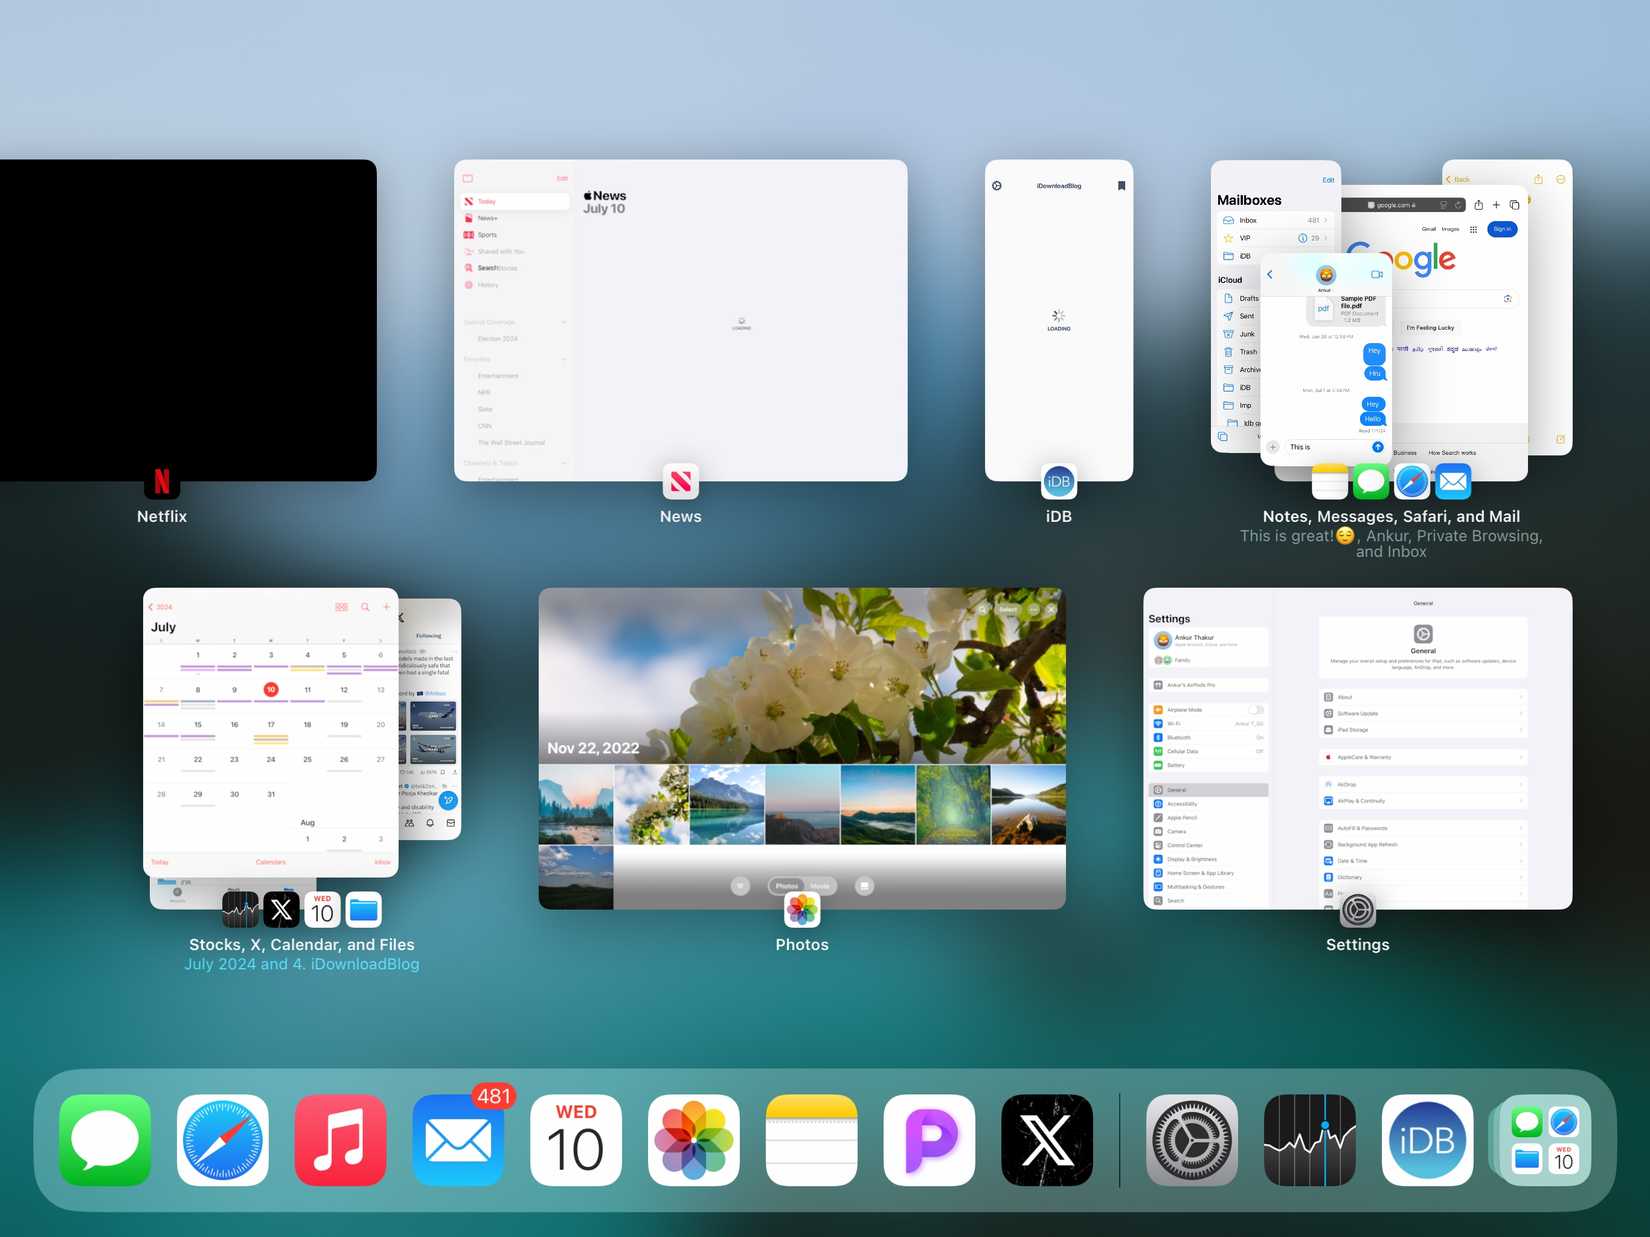The height and width of the screenshot is (1237, 1650).
Task: Open Mail showing the 481 unread badge
Action: pos(458,1139)
